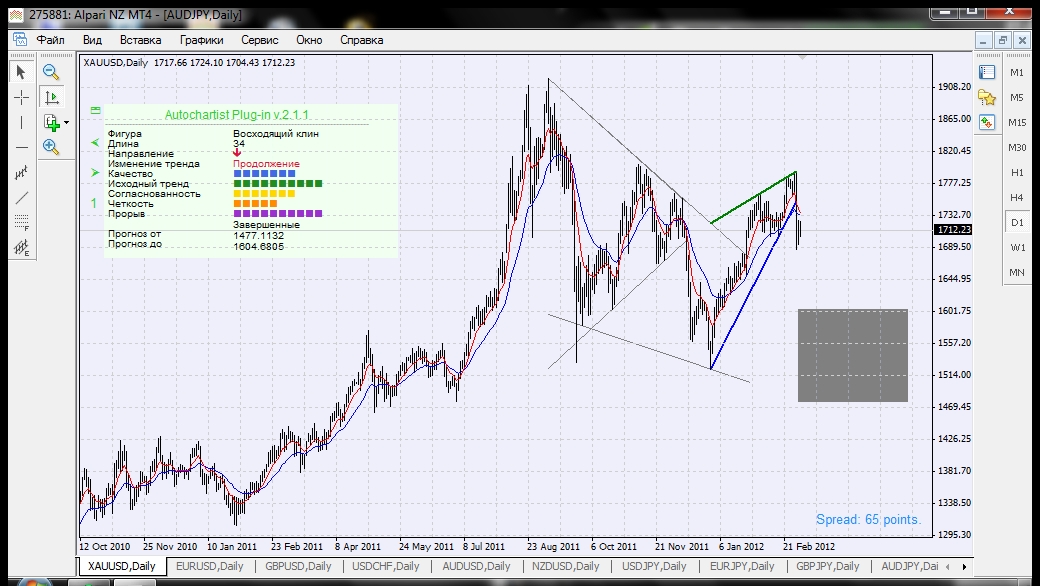
Task: Choose the vertical line drawing tool
Action: [x=21, y=123]
